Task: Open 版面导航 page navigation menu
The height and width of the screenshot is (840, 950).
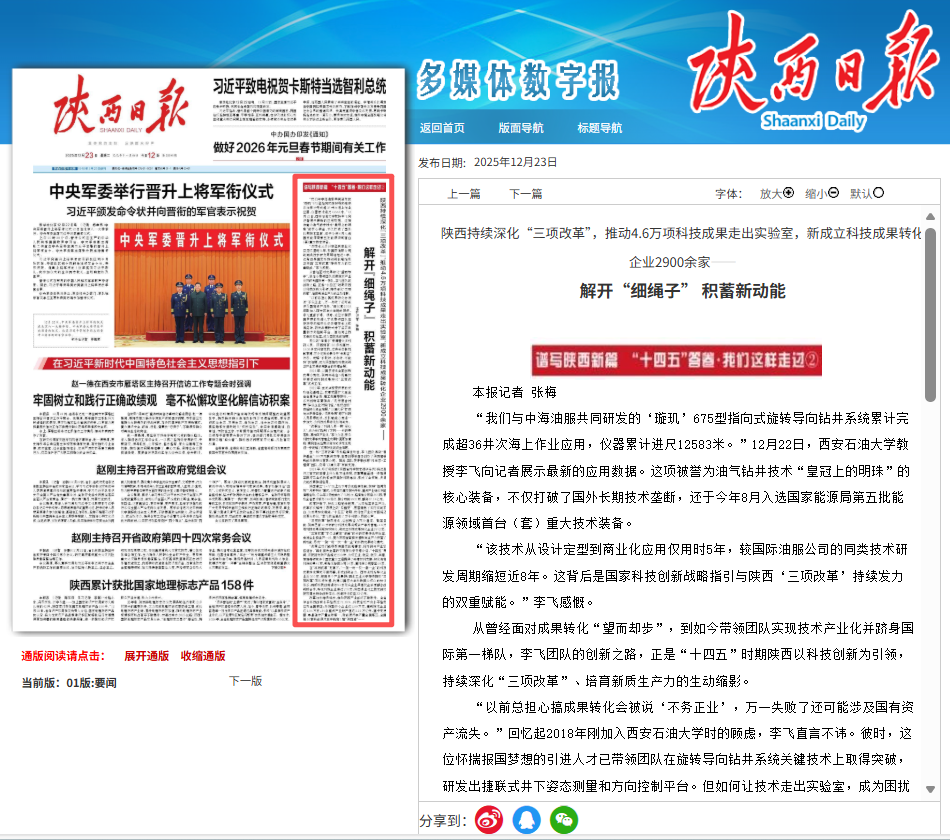Action: click(521, 128)
